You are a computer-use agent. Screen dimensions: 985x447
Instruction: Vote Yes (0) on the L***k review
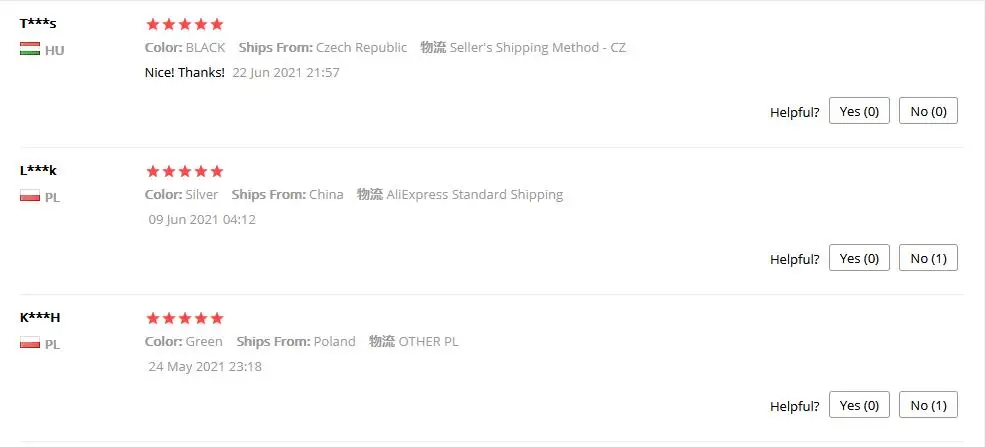pos(859,258)
